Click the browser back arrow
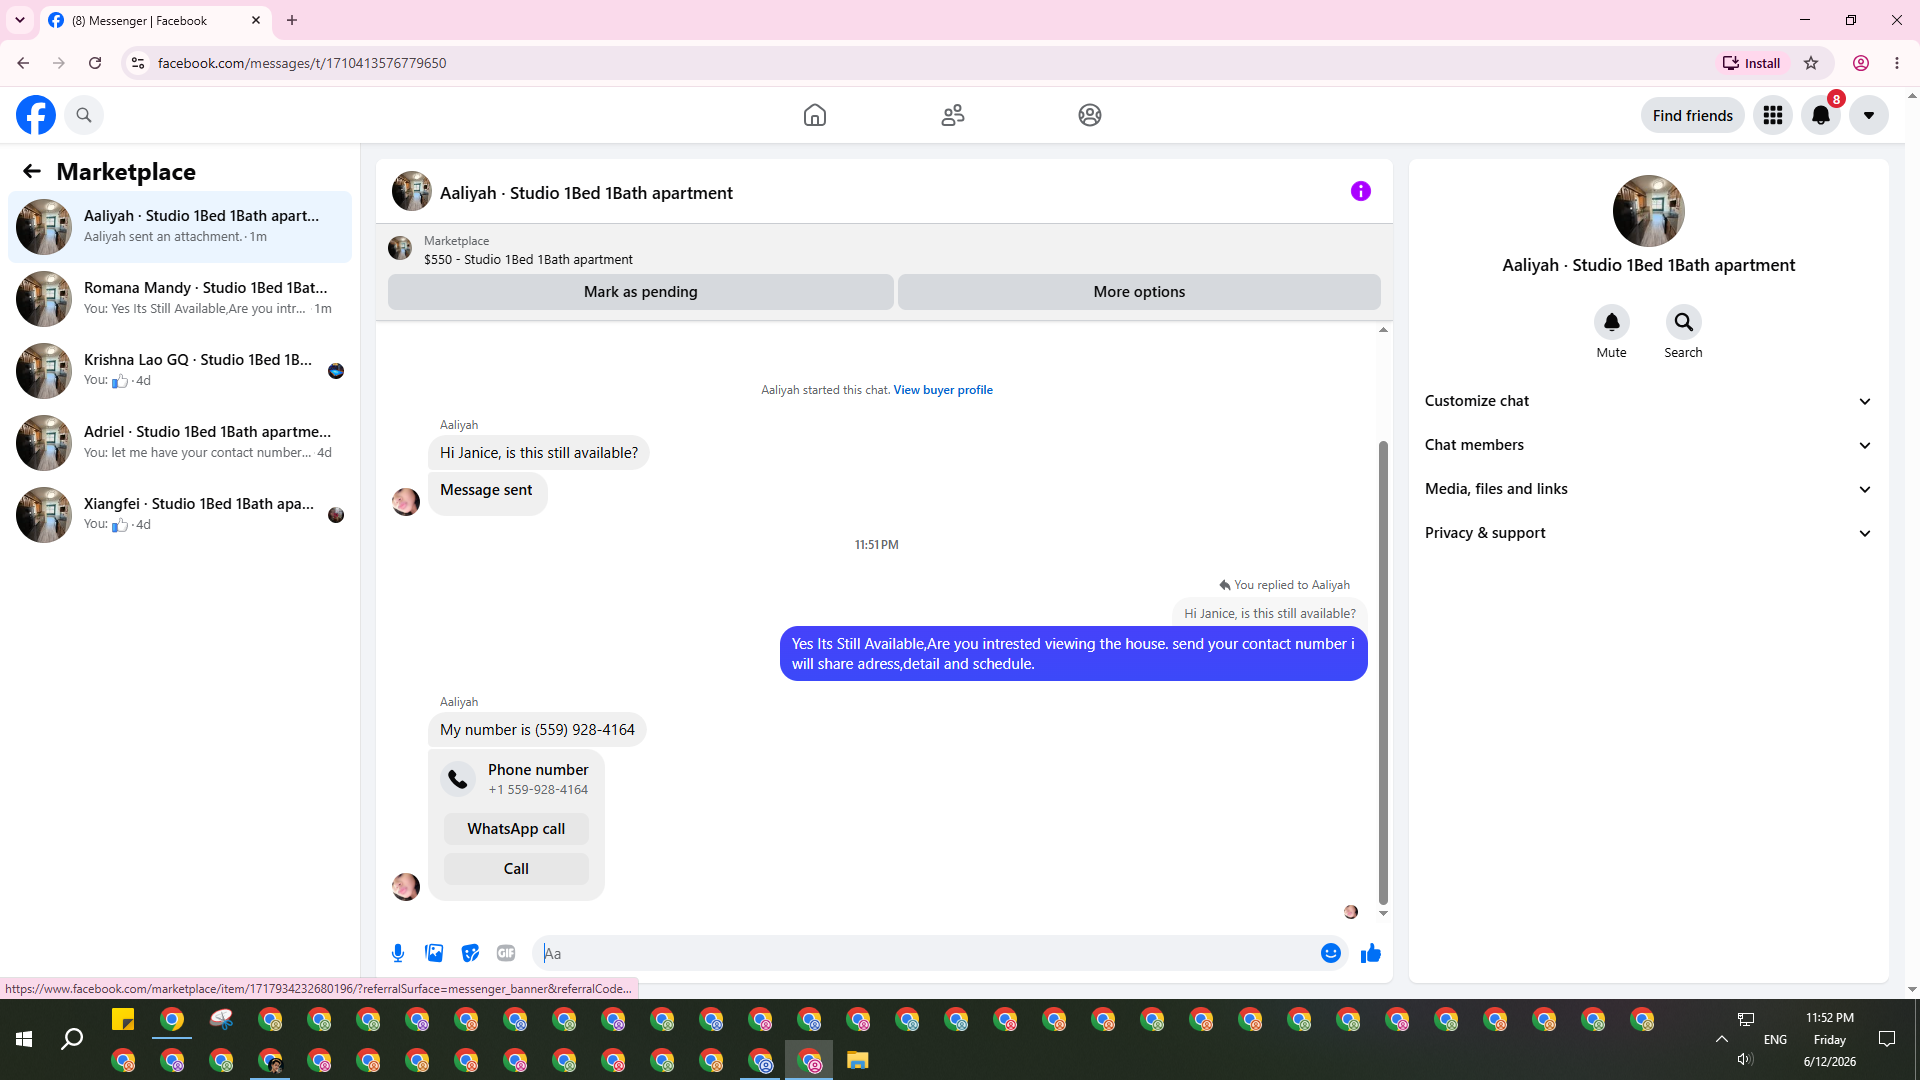Screen dimensions: 1920x1080 [23, 63]
